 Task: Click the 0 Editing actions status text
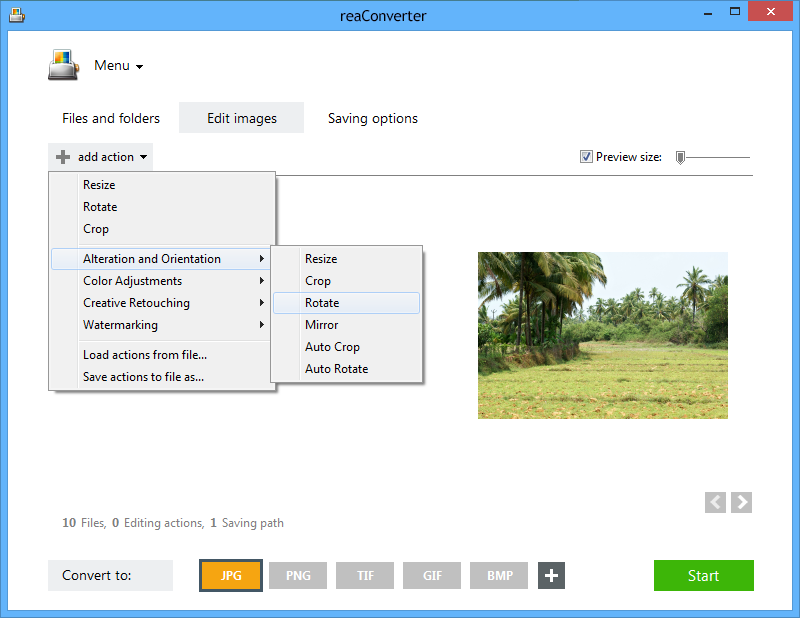[158, 523]
